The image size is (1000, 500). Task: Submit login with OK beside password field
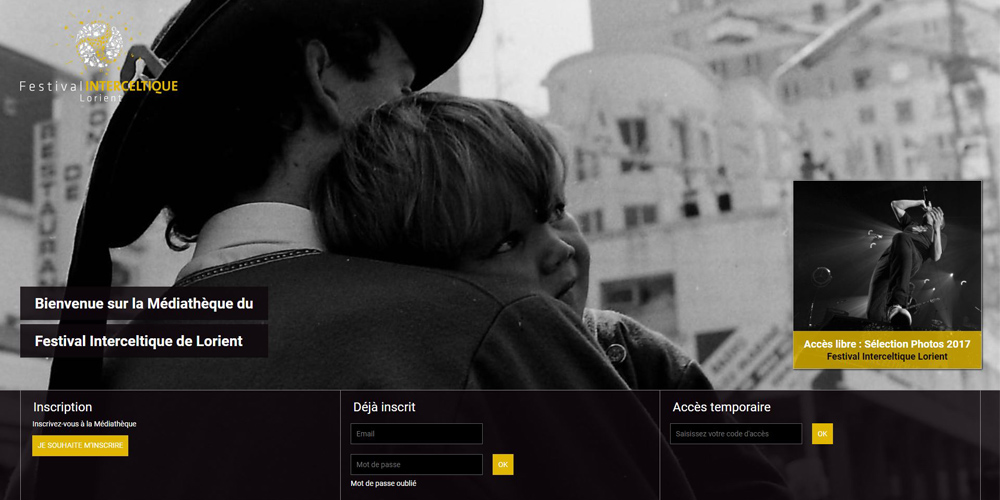503,465
